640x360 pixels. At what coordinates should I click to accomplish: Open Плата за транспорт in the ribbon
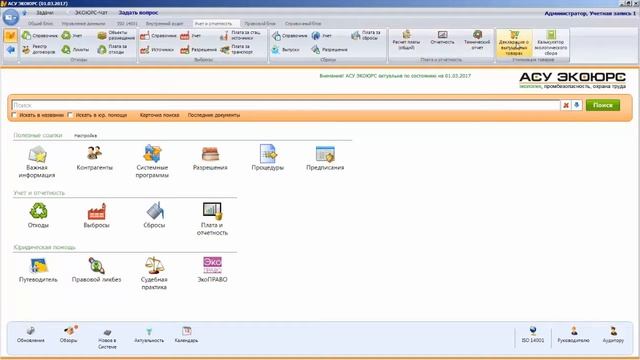237,50
